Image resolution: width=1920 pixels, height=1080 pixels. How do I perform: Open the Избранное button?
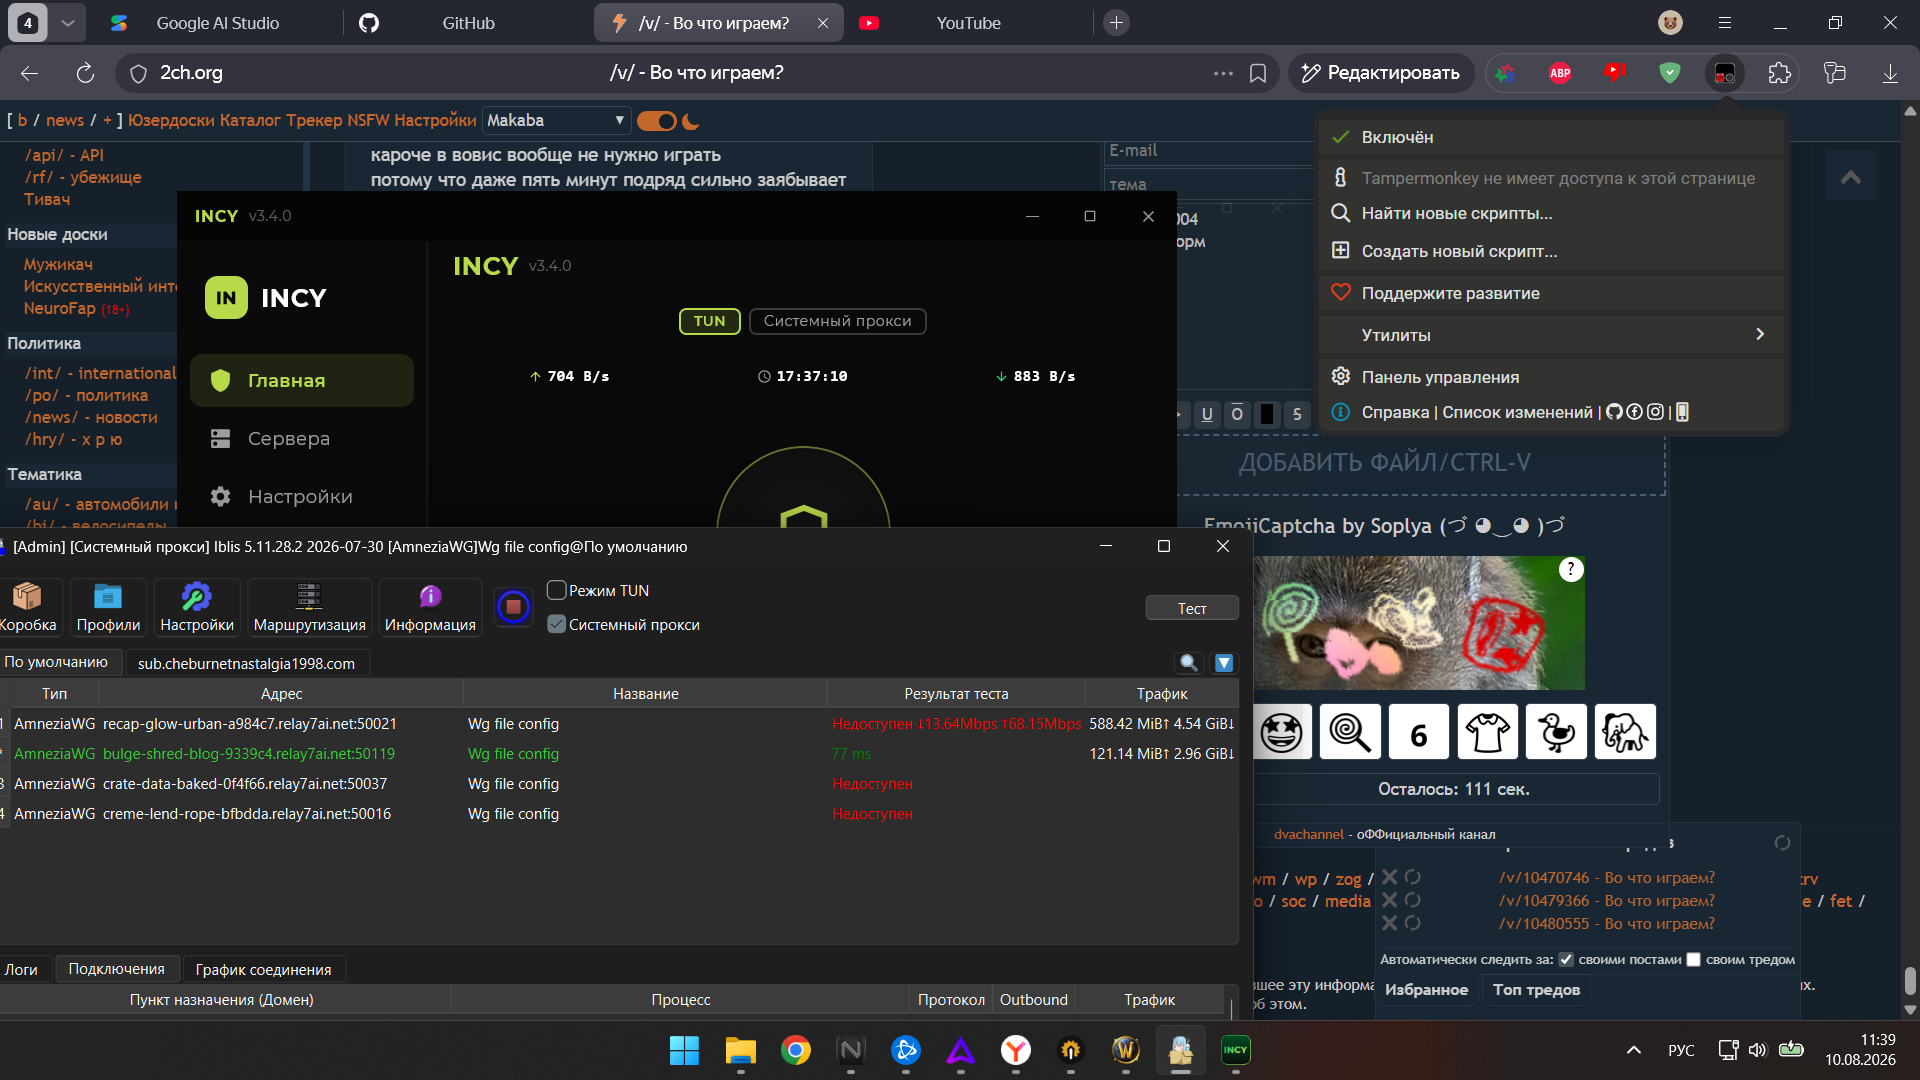[1426, 990]
